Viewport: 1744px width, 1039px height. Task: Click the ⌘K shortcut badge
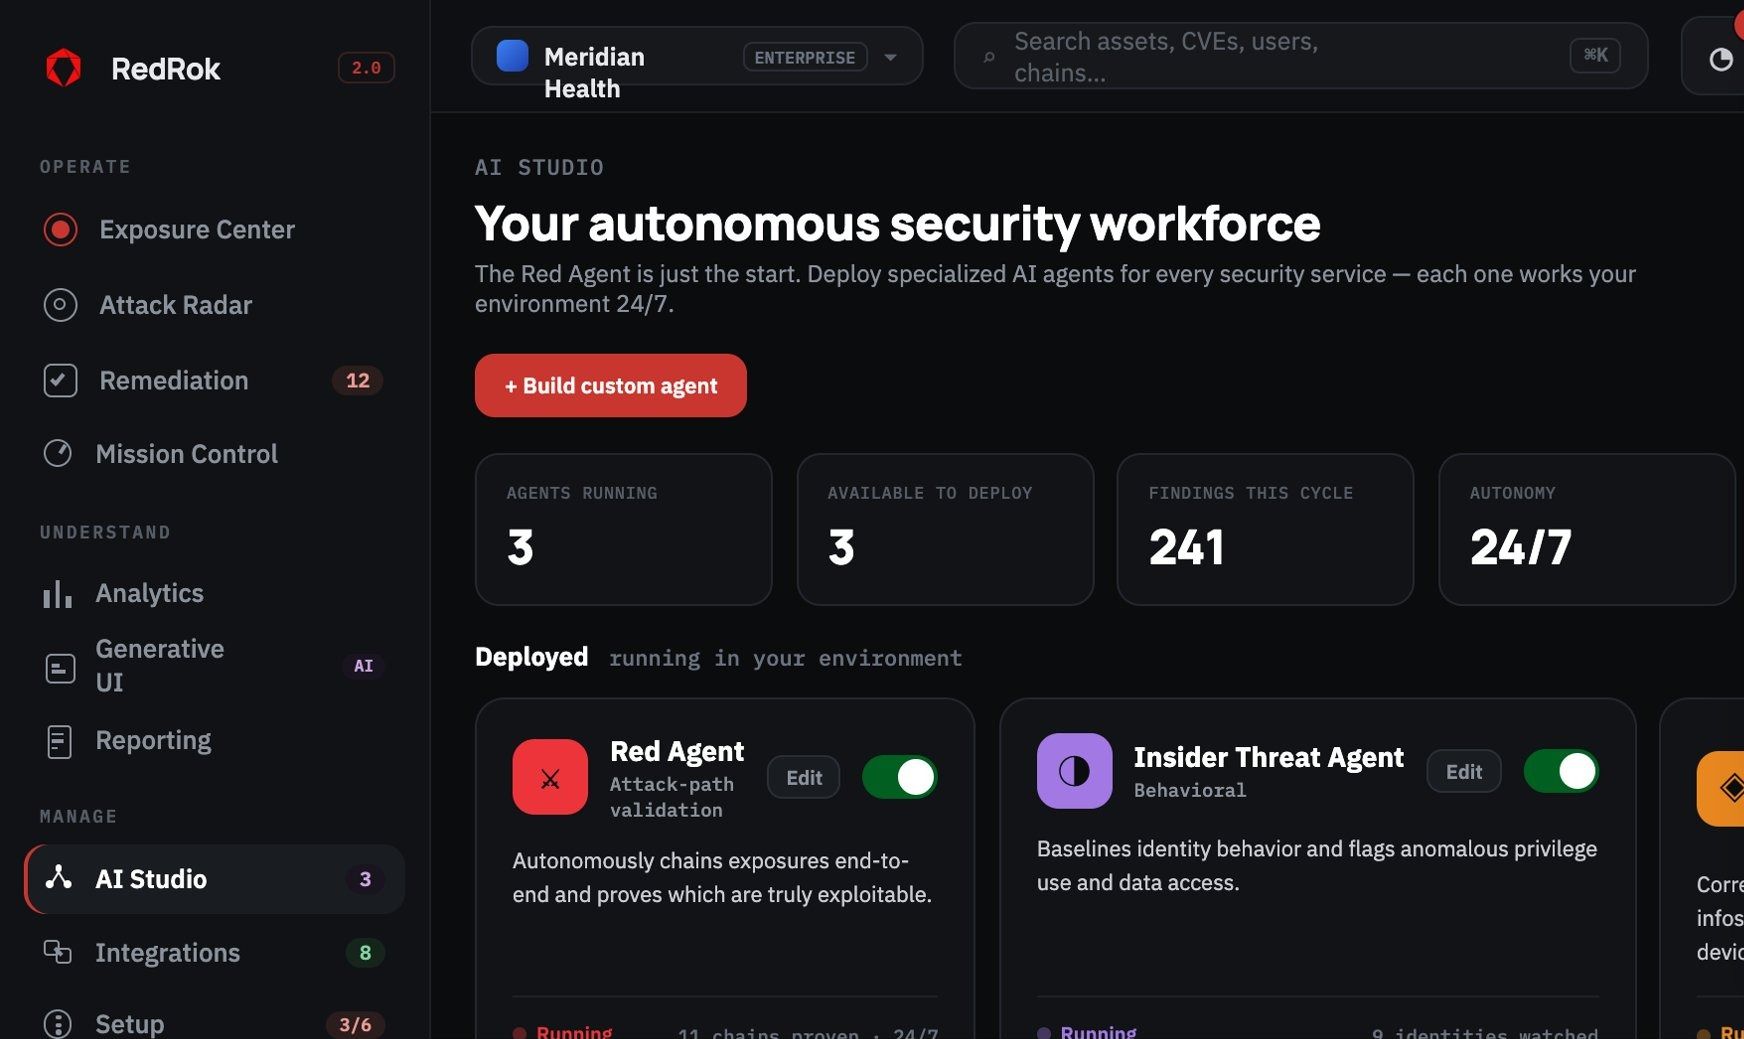(1595, 55)
